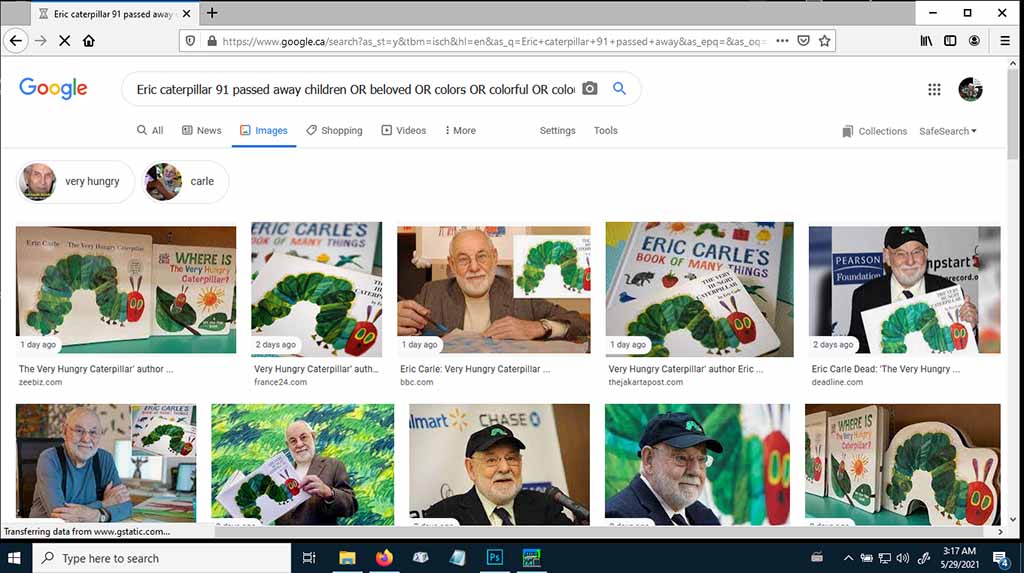The width and height of the screenshot is (1024, 573).
Task: Open File Explorer from the taskbar
Action: (347, 558)
